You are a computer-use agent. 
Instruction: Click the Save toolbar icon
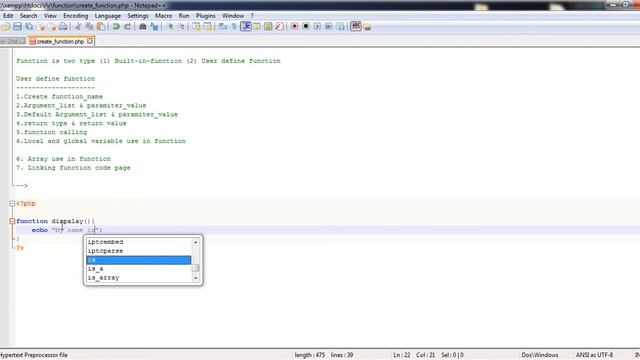pyautogui.click(x=18, y=27)
